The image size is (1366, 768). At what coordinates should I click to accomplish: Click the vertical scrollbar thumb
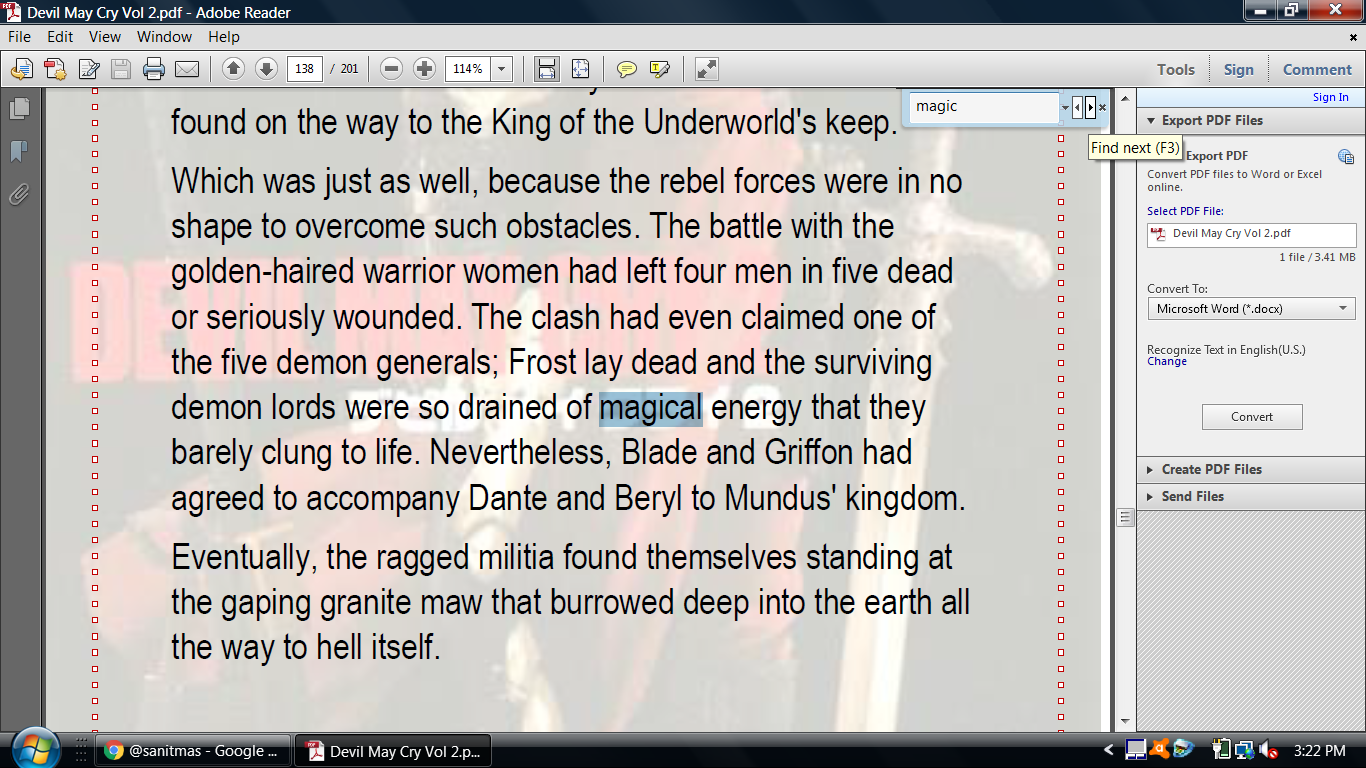coord(1125,517)
